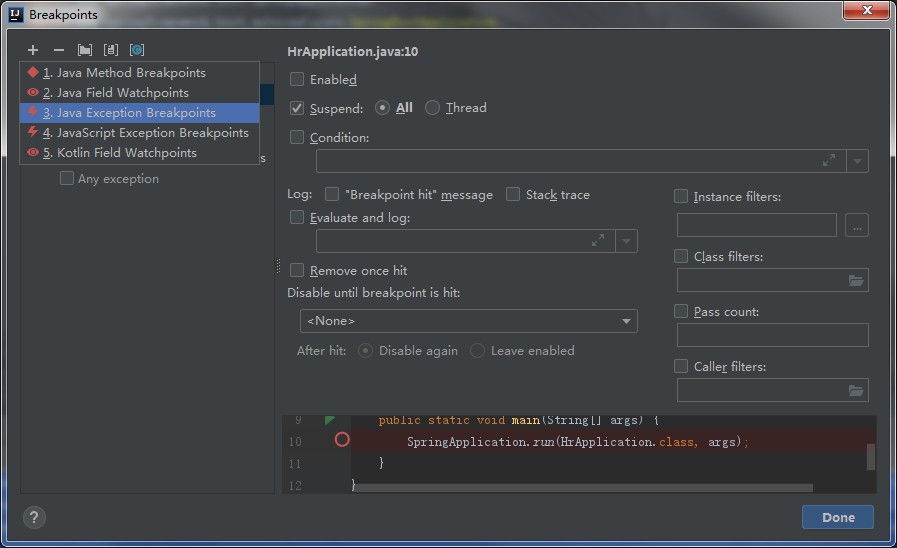Open the Evaluate and log history dropdown
This screenshot has height=548, width=897.
coord(626,241)
